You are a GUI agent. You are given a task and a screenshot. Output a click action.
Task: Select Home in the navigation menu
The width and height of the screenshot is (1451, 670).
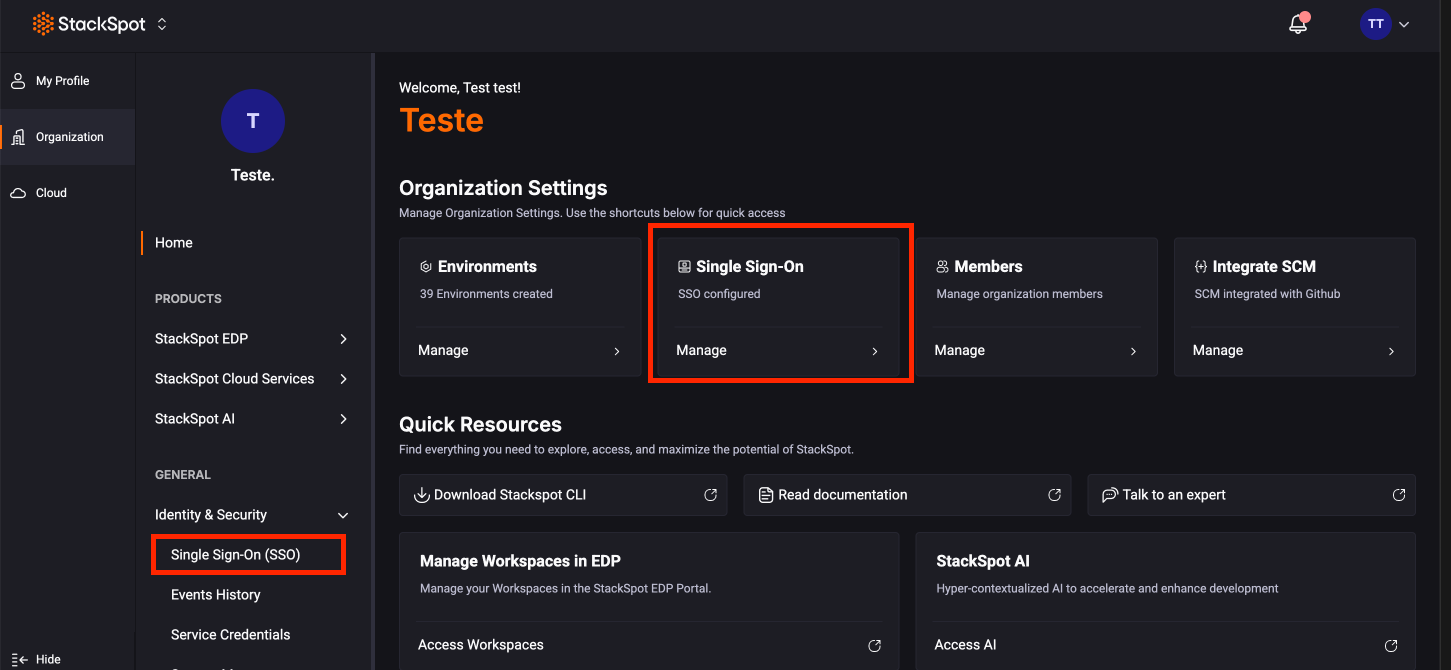pos(173,242)
